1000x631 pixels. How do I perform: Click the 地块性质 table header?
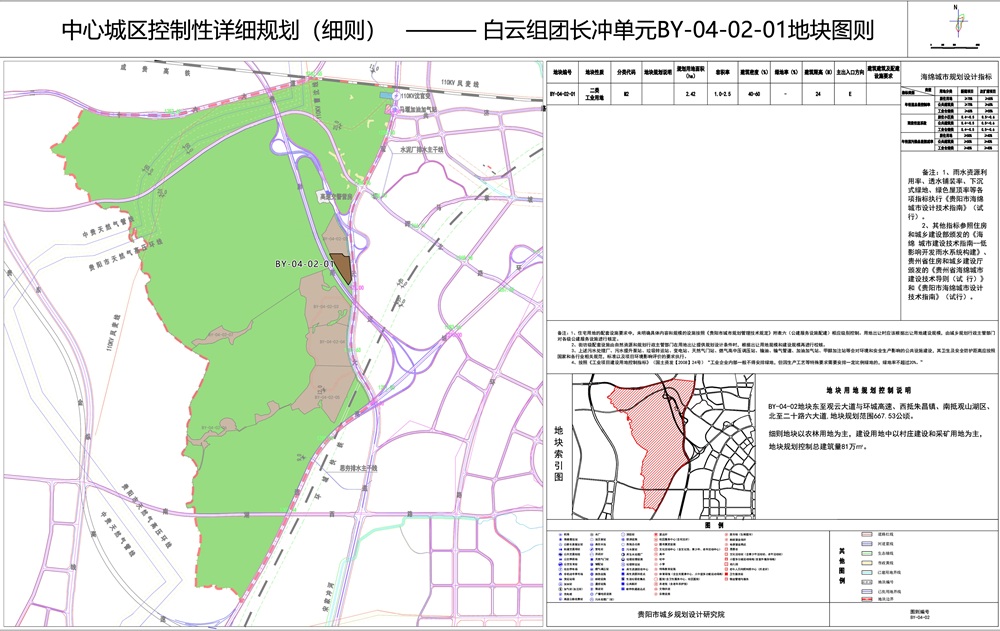coord(594,73)
